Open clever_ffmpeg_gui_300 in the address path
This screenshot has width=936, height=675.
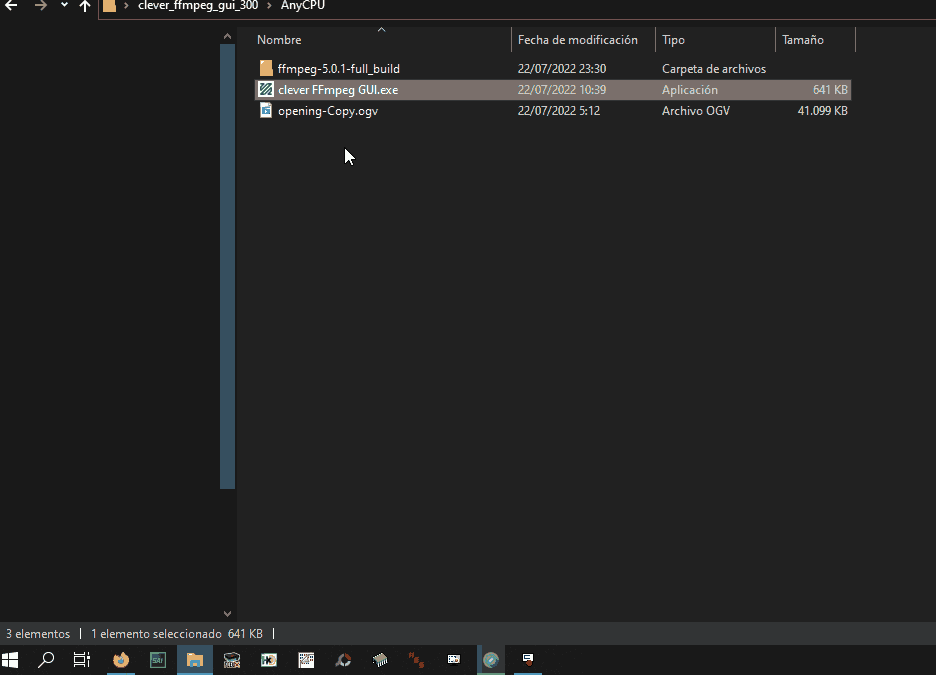tap(198, 5)
